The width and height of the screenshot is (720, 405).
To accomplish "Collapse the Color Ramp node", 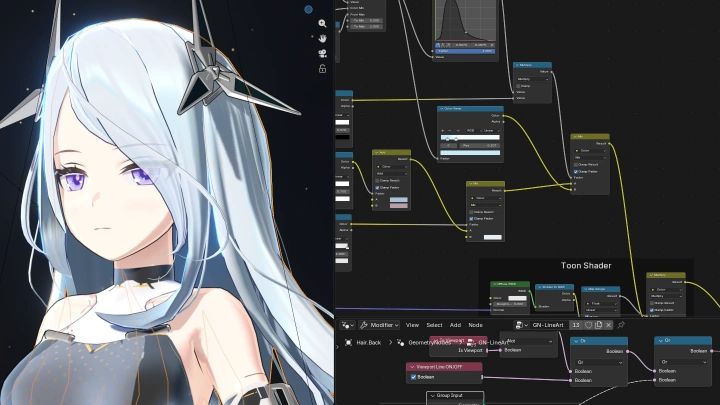I will (442, 109).
